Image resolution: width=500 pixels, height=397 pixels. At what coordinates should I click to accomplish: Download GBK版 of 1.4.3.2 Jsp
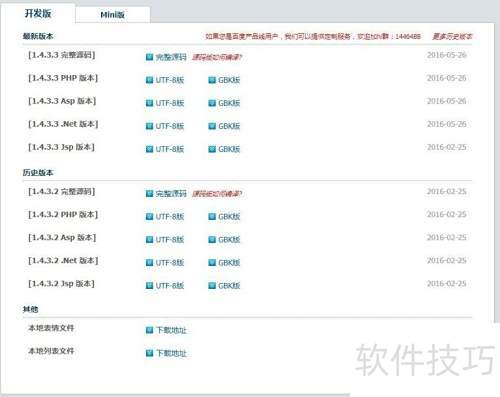[229, 286]
